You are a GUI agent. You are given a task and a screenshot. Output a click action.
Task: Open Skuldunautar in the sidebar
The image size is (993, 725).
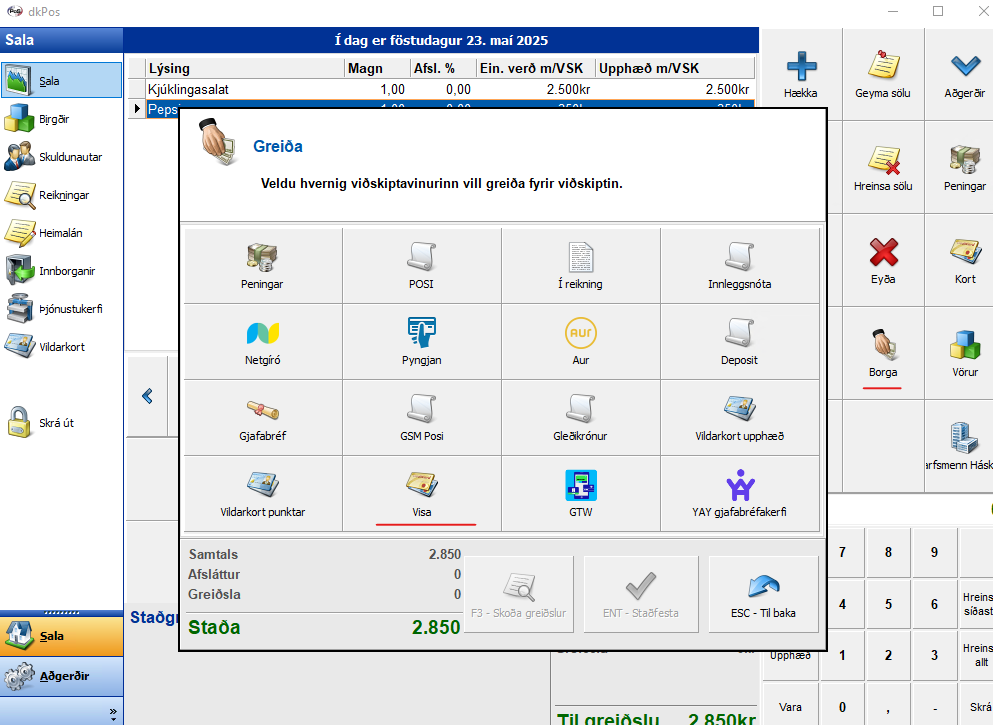pyautogui.click(x=60, y=157)
